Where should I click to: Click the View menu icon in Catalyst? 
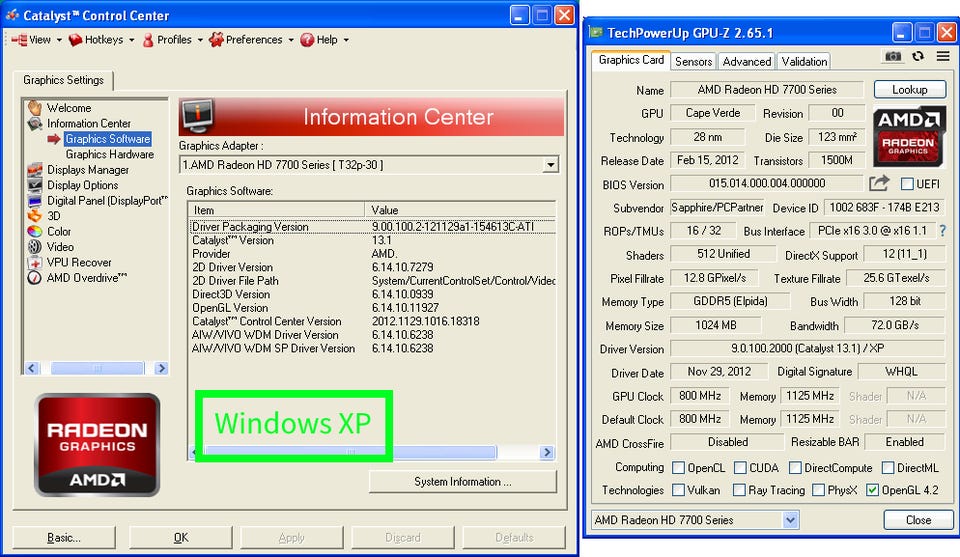(20, 40)
